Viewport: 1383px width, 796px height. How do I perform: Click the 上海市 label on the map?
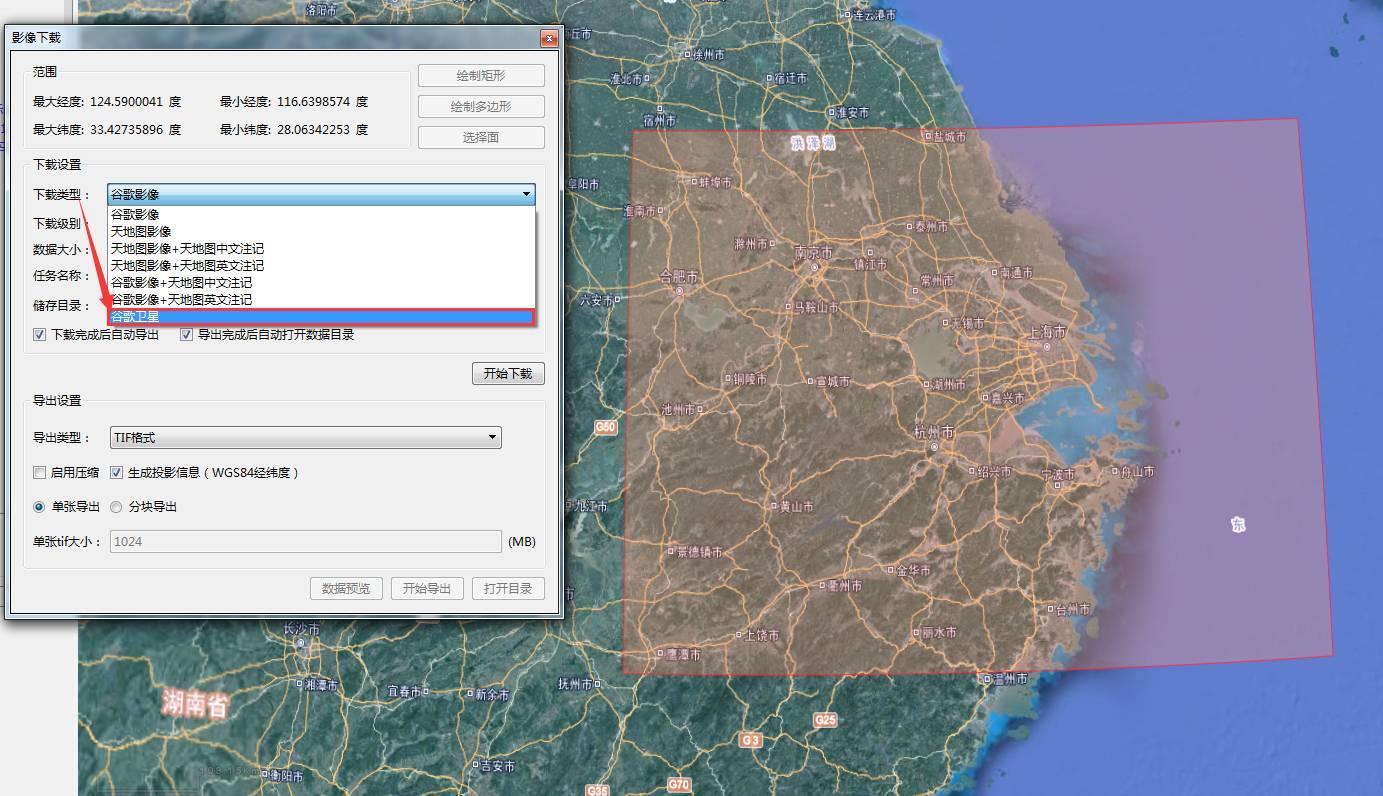(x=1046, y=332)
